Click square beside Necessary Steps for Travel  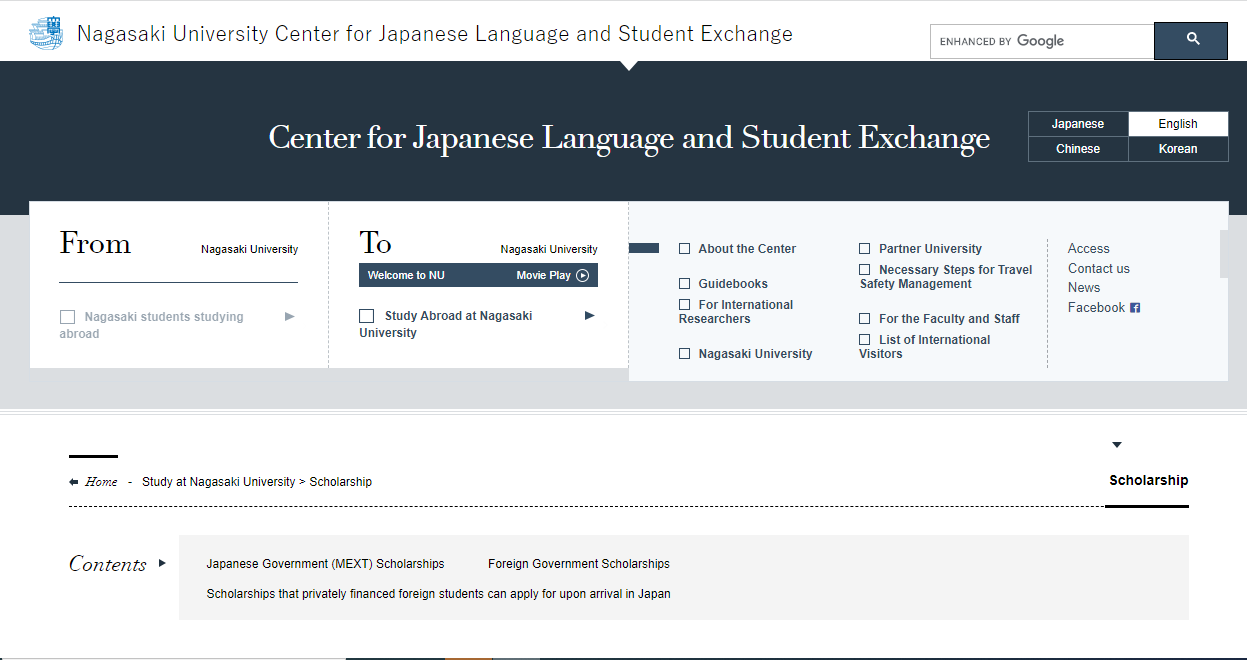865,270
